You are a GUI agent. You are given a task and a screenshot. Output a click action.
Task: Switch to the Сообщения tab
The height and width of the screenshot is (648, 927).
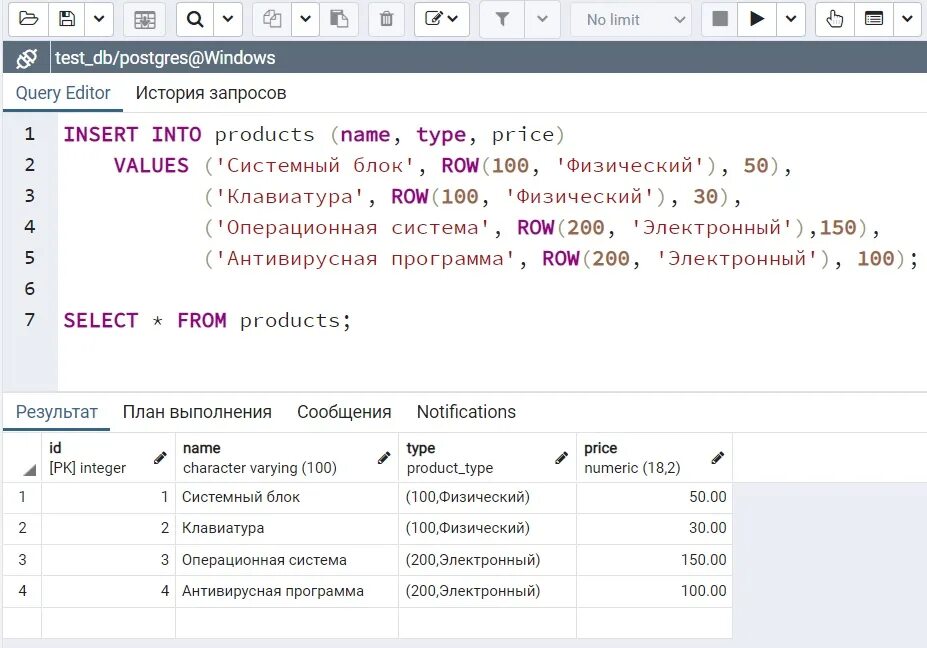point(344,412)
